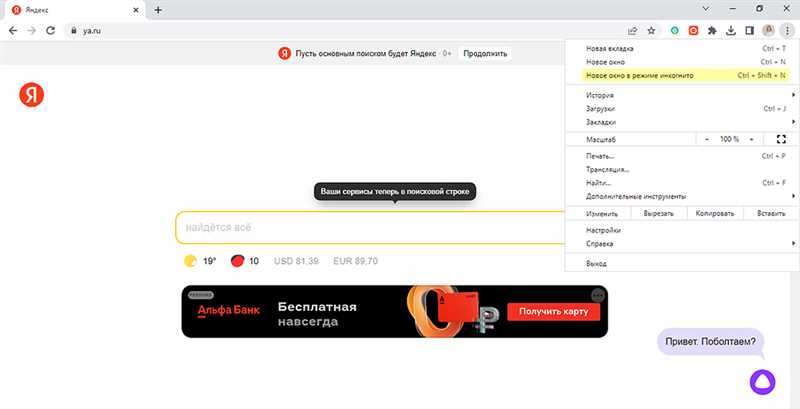Image resolution: width=800 pixels, height=409 pixels.
Task: Click the lock icon in the address bar
Action: click(73, 31)
